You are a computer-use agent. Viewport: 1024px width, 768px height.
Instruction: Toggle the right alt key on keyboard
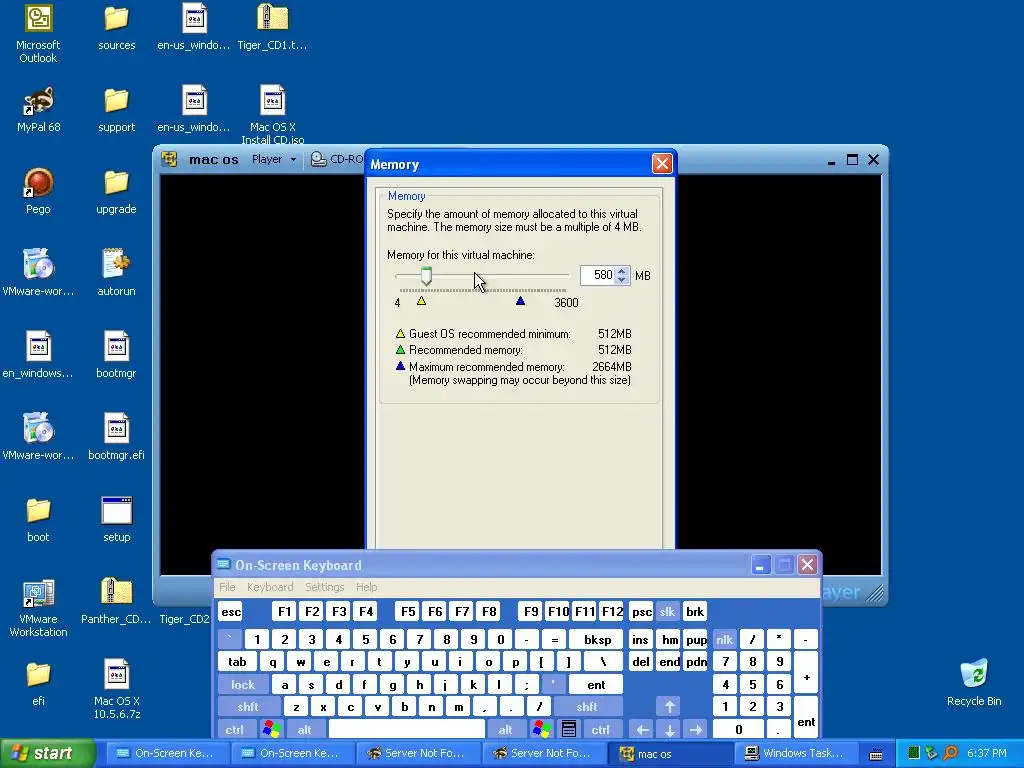pos(505,729)
